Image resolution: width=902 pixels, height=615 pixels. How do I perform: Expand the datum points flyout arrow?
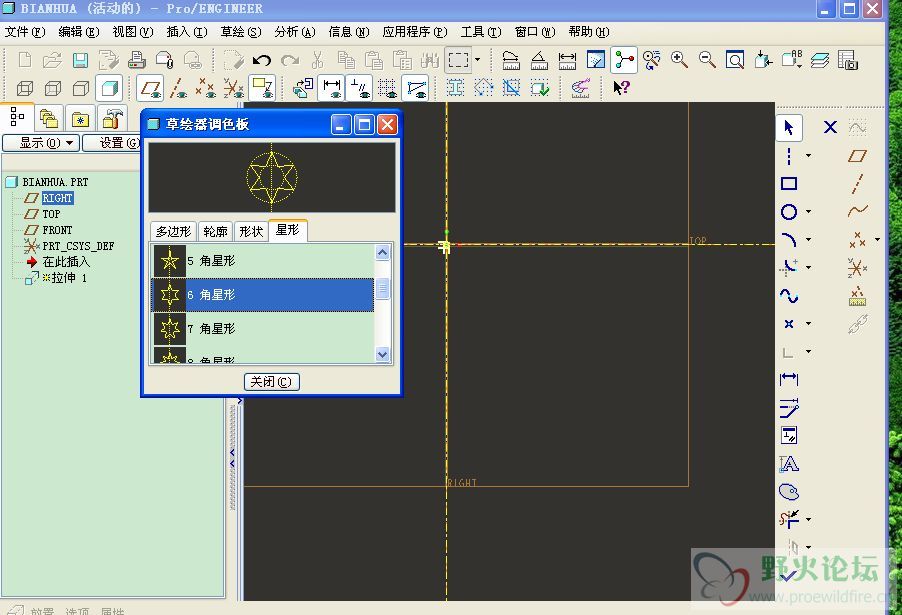pos(877,239)
